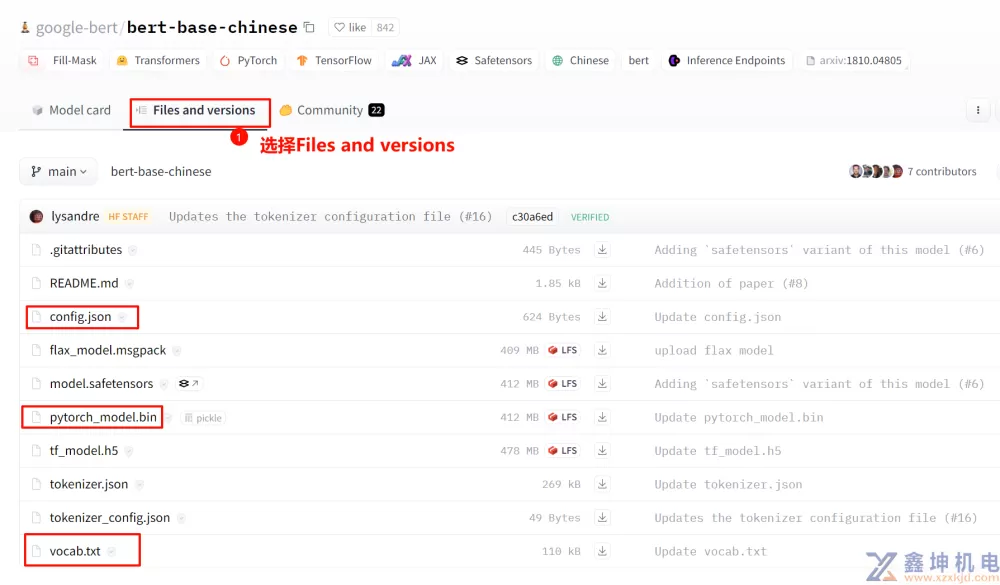Switch to the Model card tab
Viewport: 1000px width, 585px height.
tap(71, 110)
